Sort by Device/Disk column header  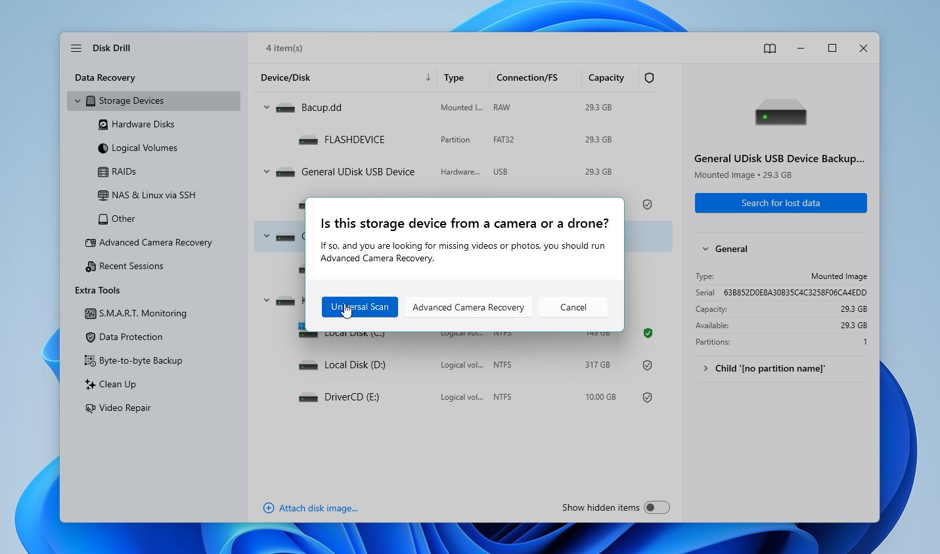point(285,77)
